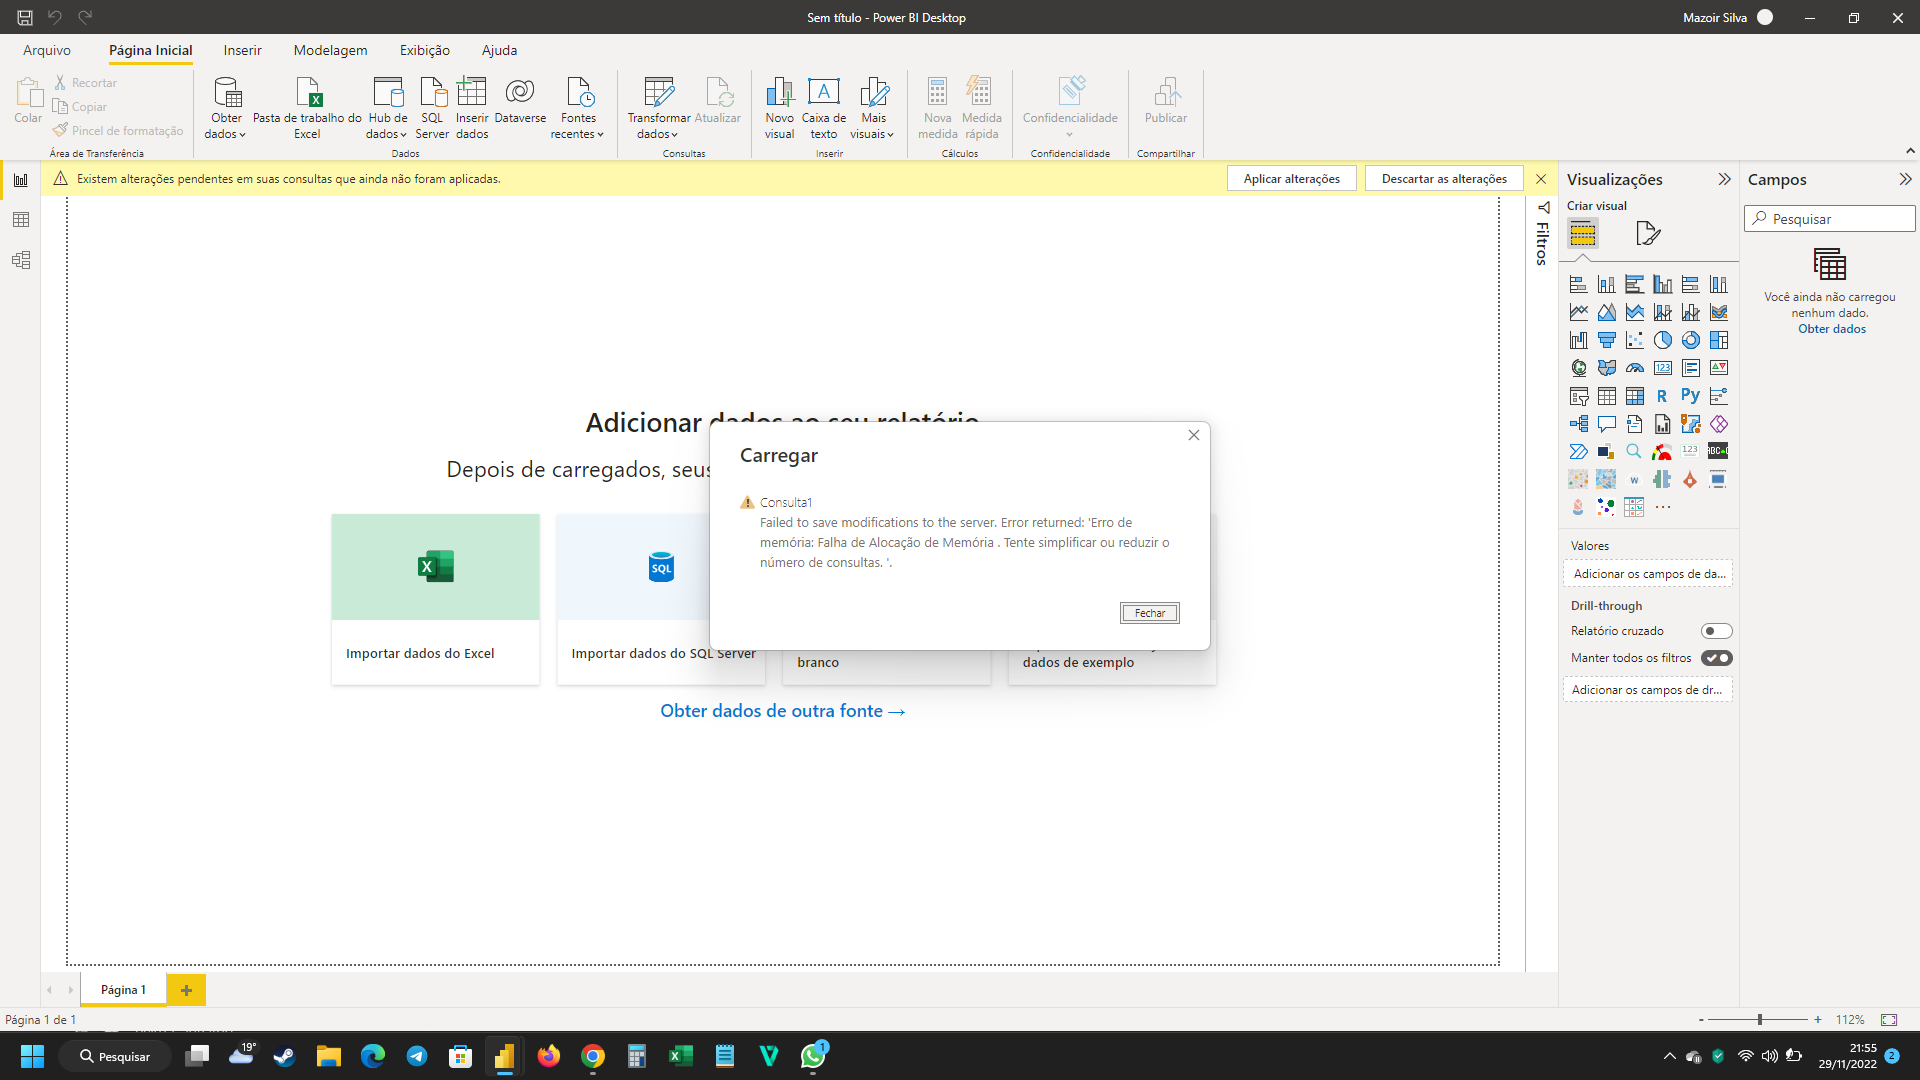Click Aplicar alterações button
The width and height of the screenshot is (1920, 1080).
click(1291, 179)
